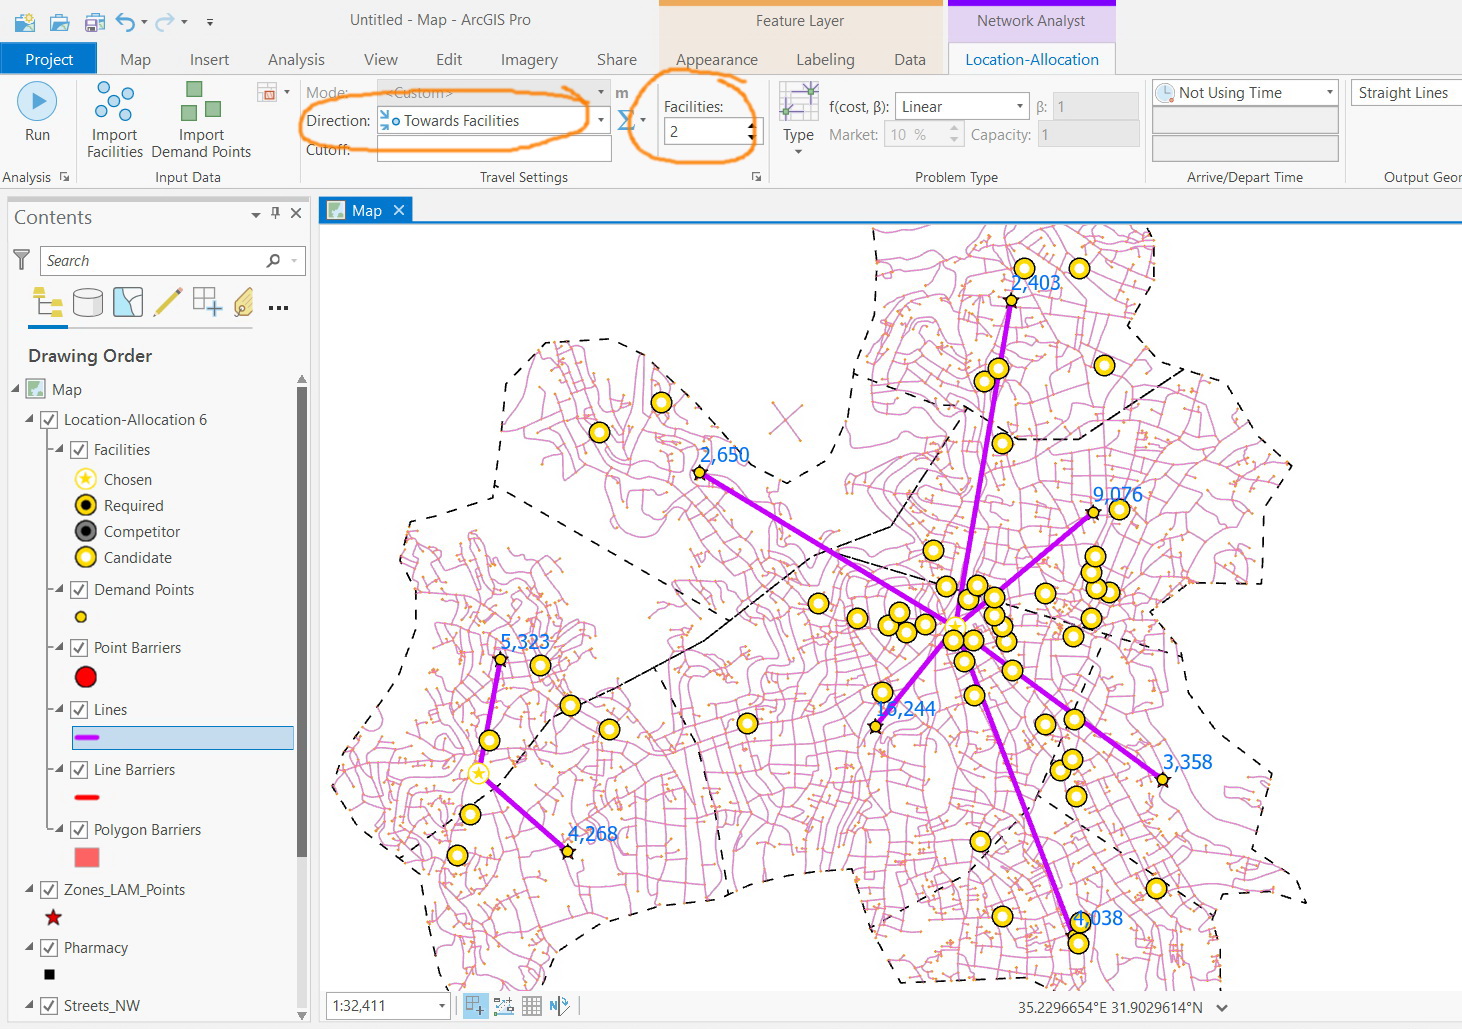Click the Cutoff input field
This screenshot has height=1029, width=1462.
tap(494, 149)
